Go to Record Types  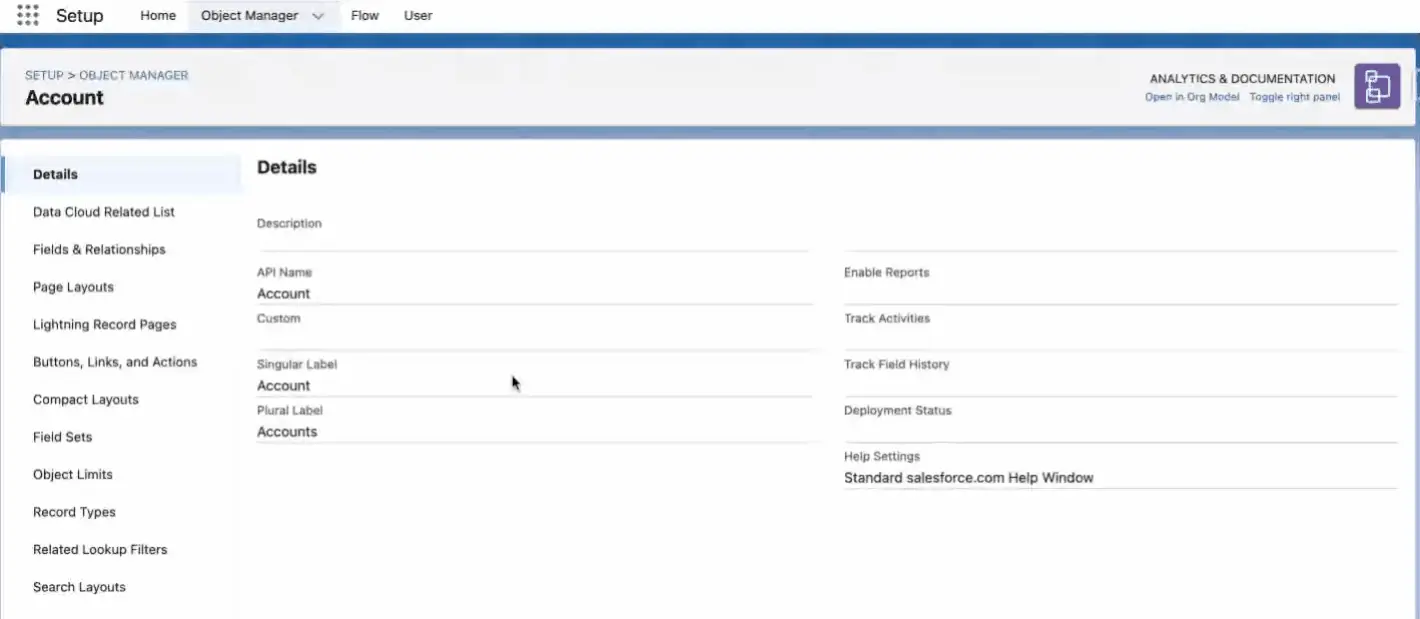74,512
